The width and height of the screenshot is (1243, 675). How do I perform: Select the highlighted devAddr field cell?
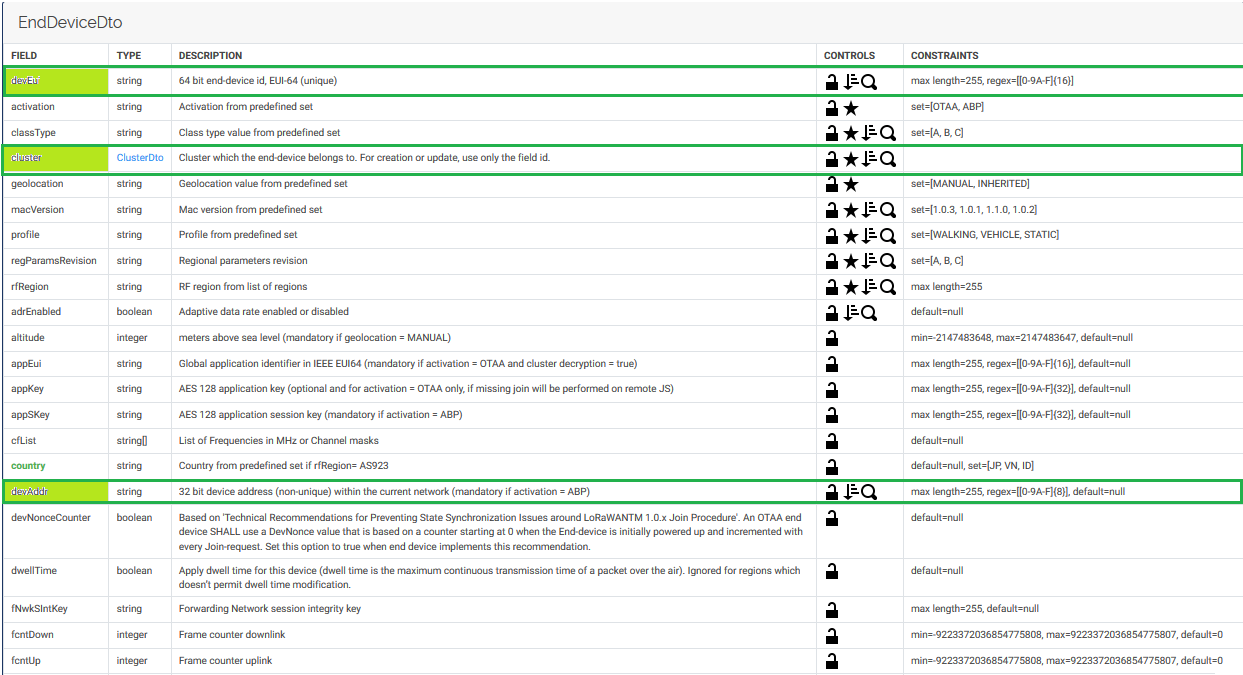tap(57, 492)
